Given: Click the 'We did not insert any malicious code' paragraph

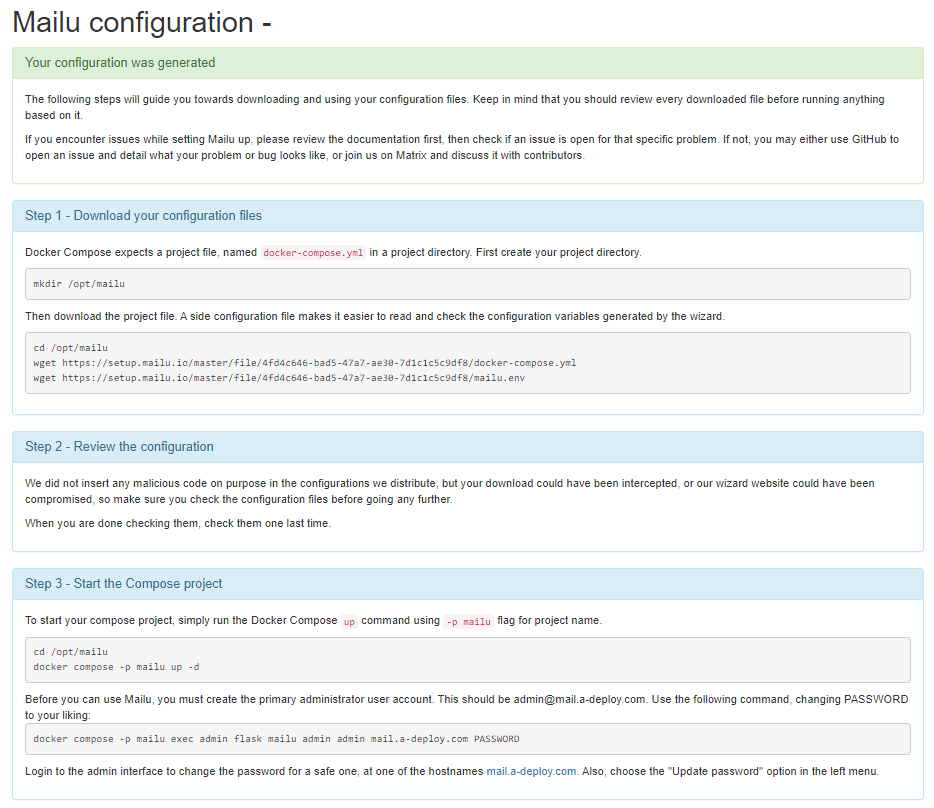Looking at the screenshot, I should pyautogui.click(x=450, y=491).
